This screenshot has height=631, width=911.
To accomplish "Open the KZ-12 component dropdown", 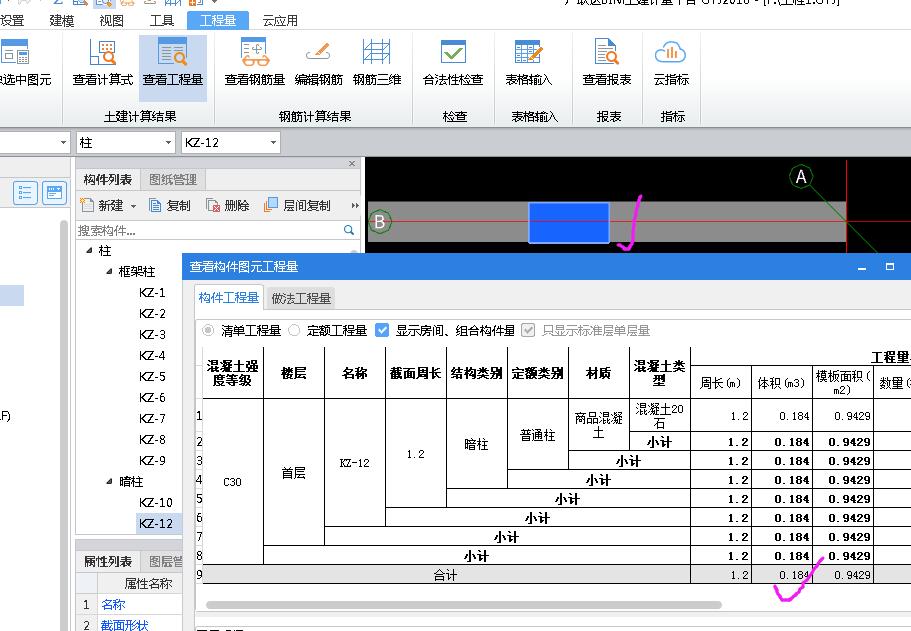I will [x=272, y=142].
